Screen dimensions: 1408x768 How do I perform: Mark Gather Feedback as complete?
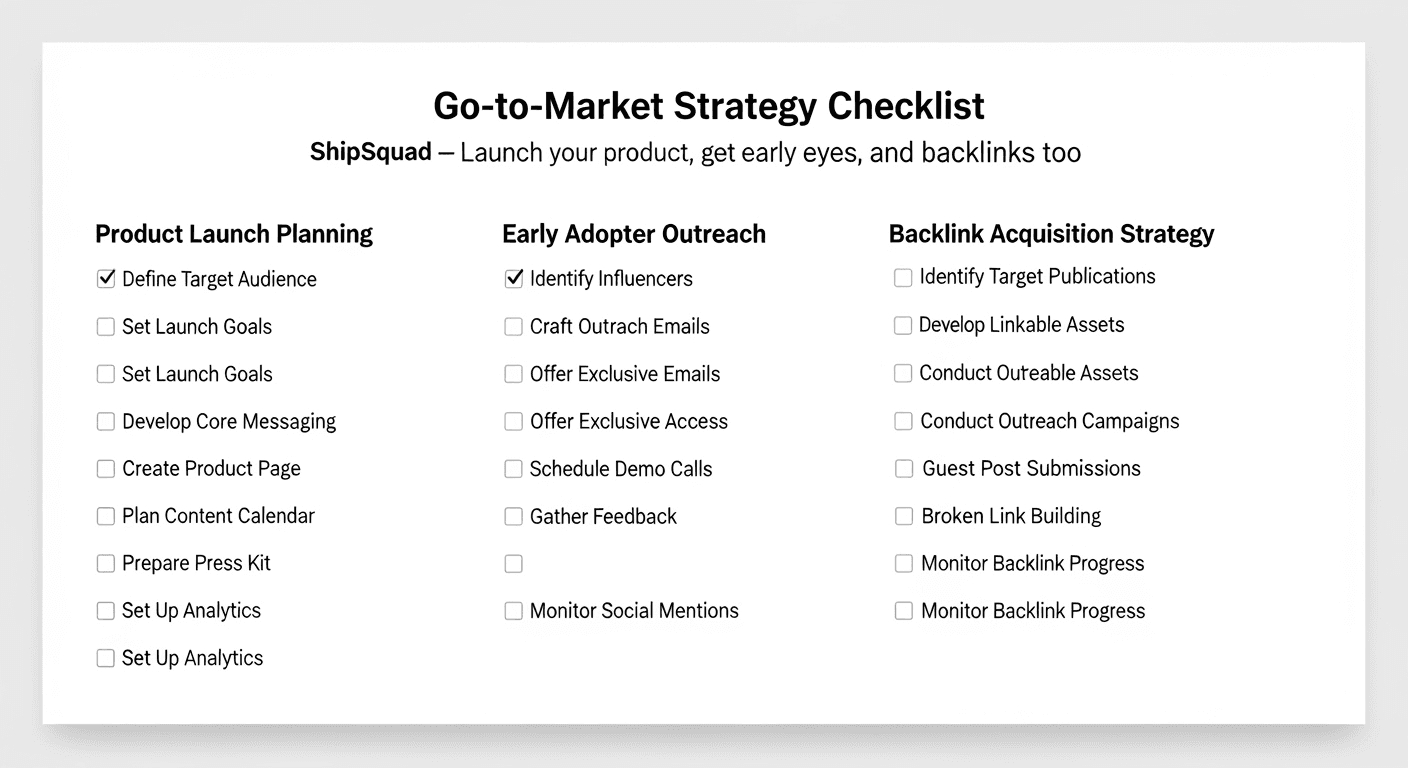513,517
